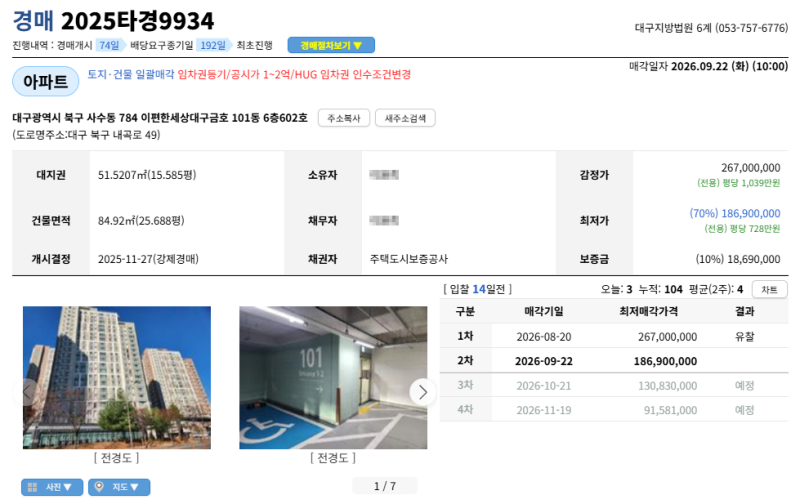The image size is (800, 504).
Task: Open the apartment exterior 전경도 photo
Action: coord(117,377)
